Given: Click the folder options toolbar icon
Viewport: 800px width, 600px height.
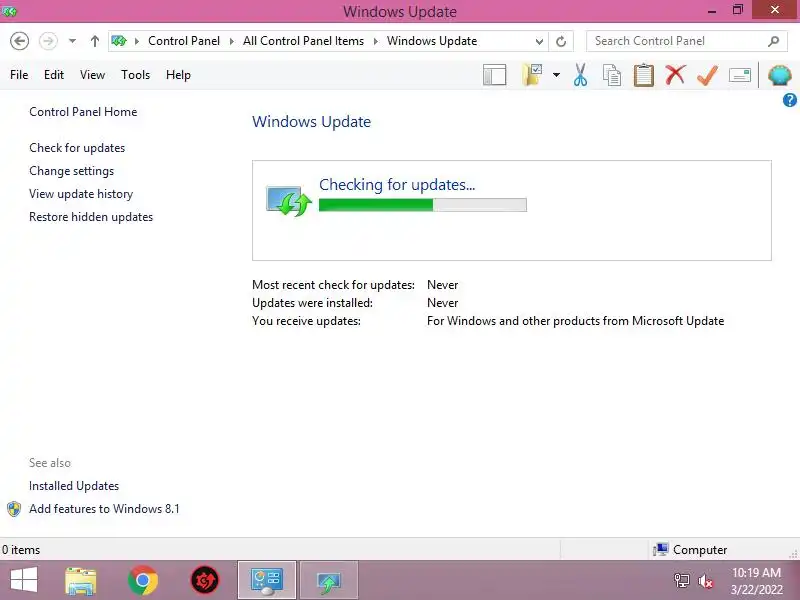Looking at the screenshot, I should (x=532, y=75).
